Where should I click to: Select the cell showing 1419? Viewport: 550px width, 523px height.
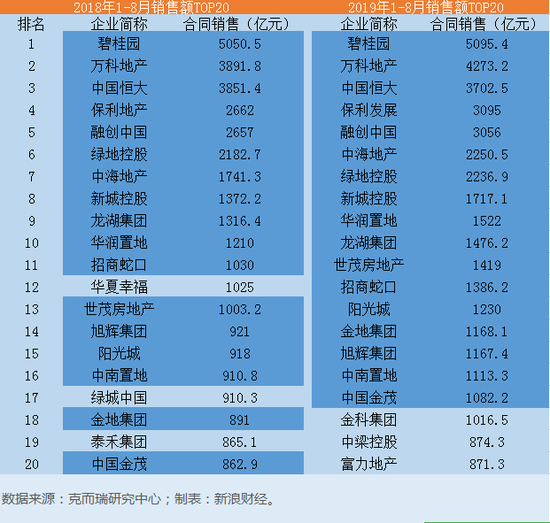(x=487, y=266)
